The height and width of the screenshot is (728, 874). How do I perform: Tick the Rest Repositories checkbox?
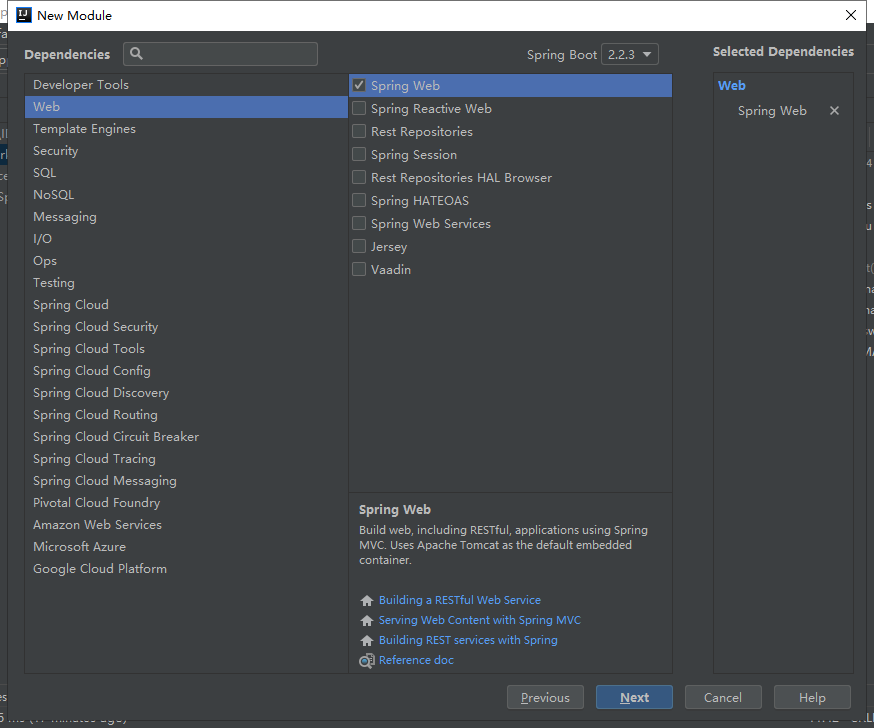359,132
